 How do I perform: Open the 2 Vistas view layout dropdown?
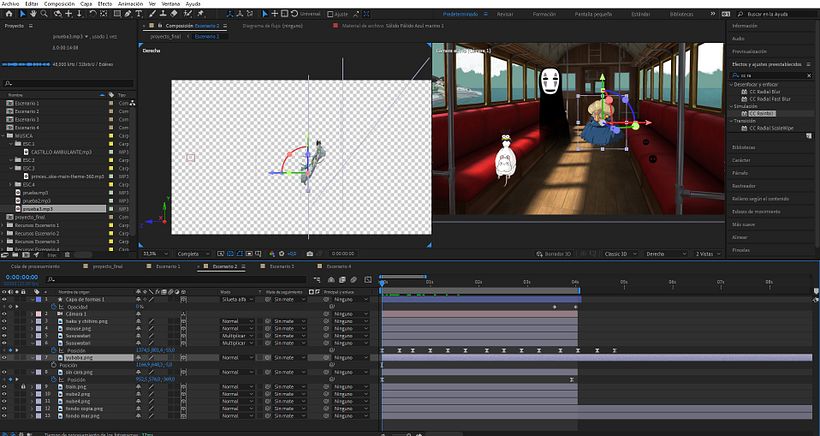pyautogui.click(x=708, y=254)
